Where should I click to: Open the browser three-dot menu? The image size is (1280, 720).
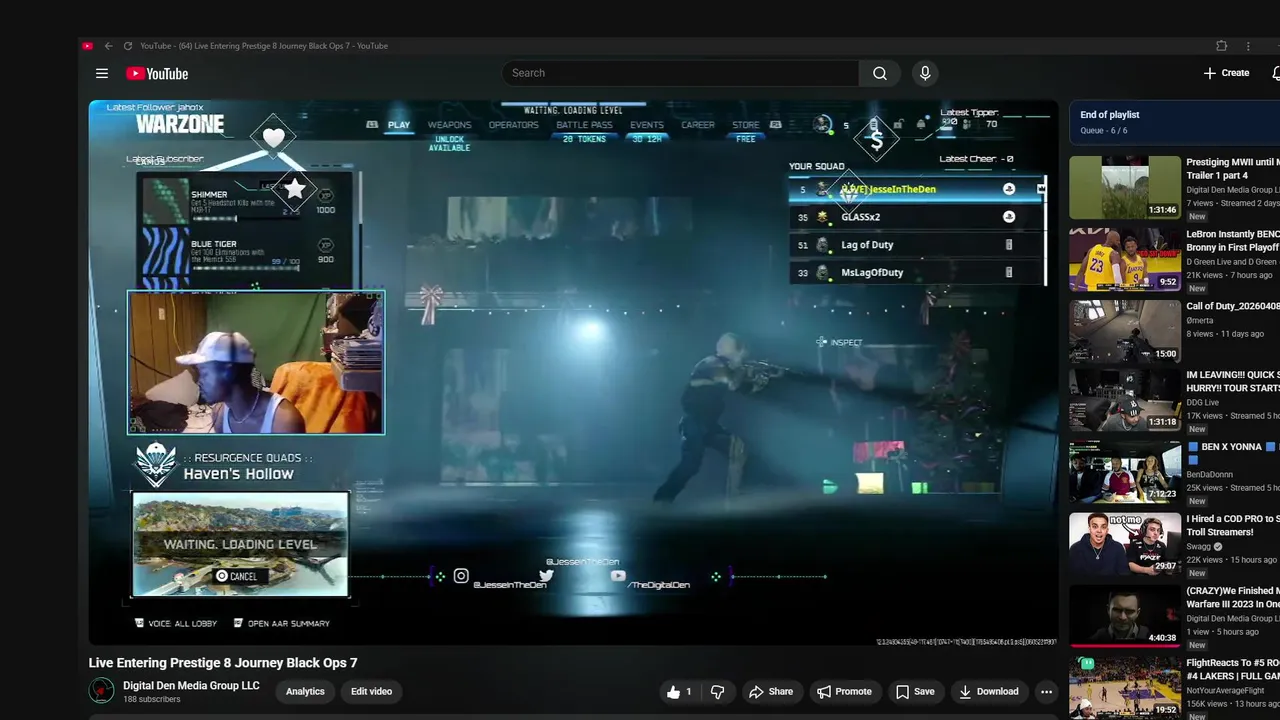[x=1248, y=46]
